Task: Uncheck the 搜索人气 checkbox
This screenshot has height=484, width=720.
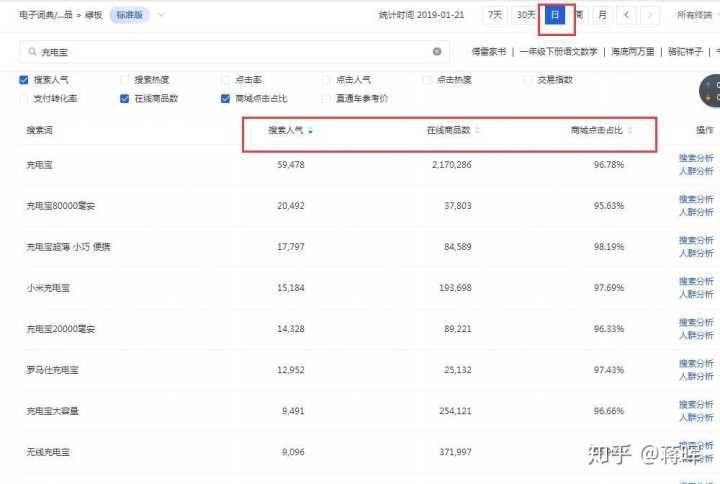Action: coord(25,80)
